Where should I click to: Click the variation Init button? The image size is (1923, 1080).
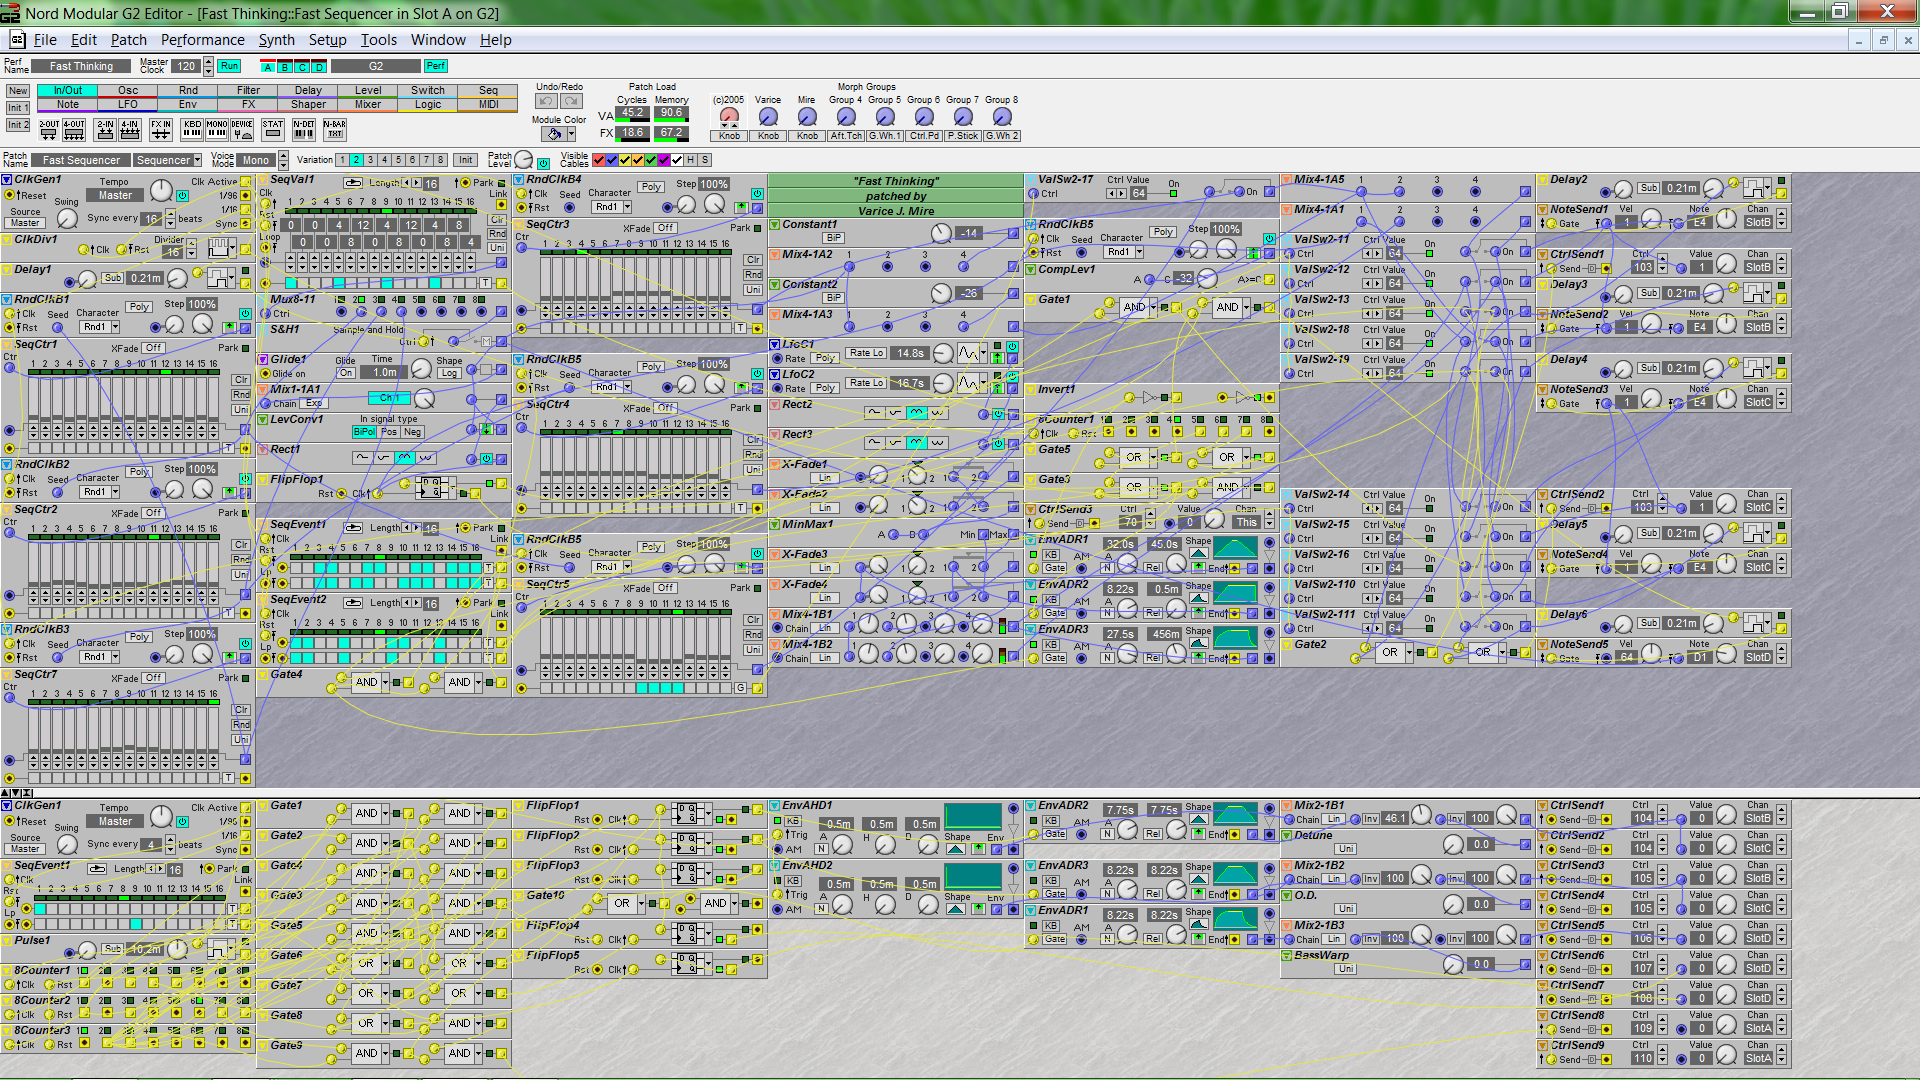tap(465, 160)
